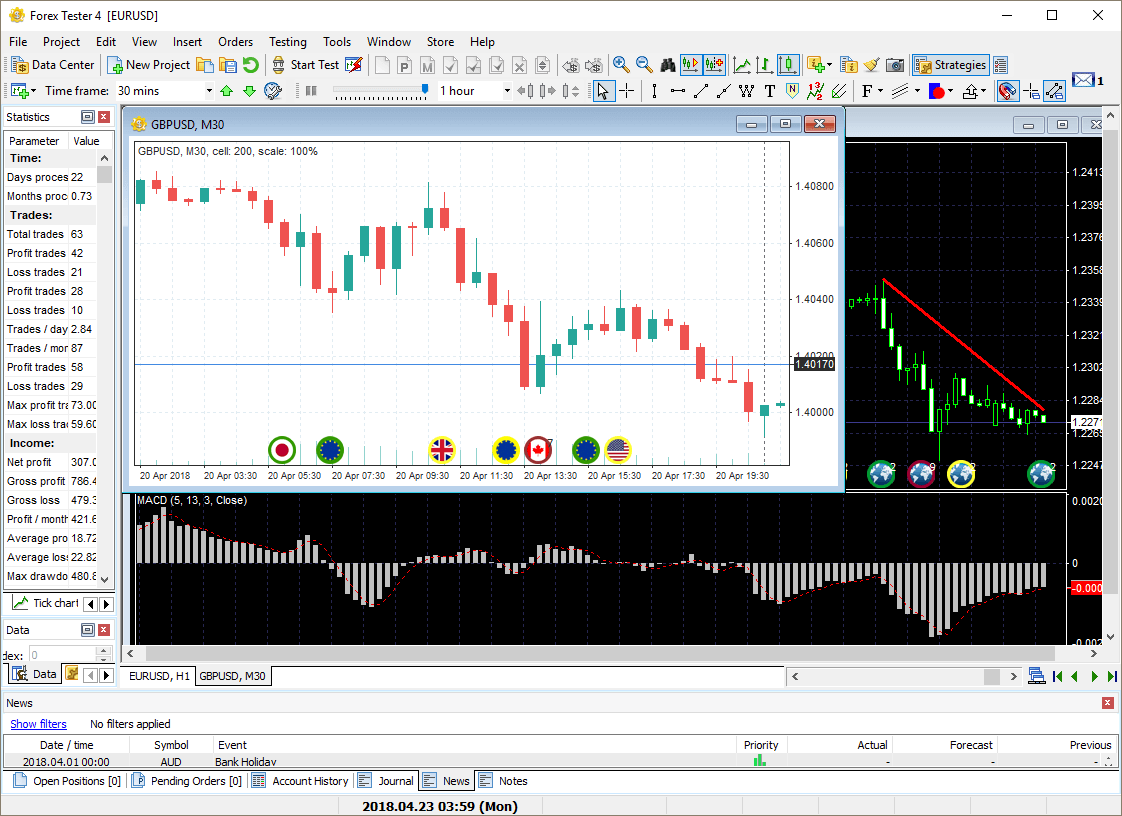Viewport: 1122px width, 816px height.
Task: Open the Pending Orders tab
Action: coord(187,781)
